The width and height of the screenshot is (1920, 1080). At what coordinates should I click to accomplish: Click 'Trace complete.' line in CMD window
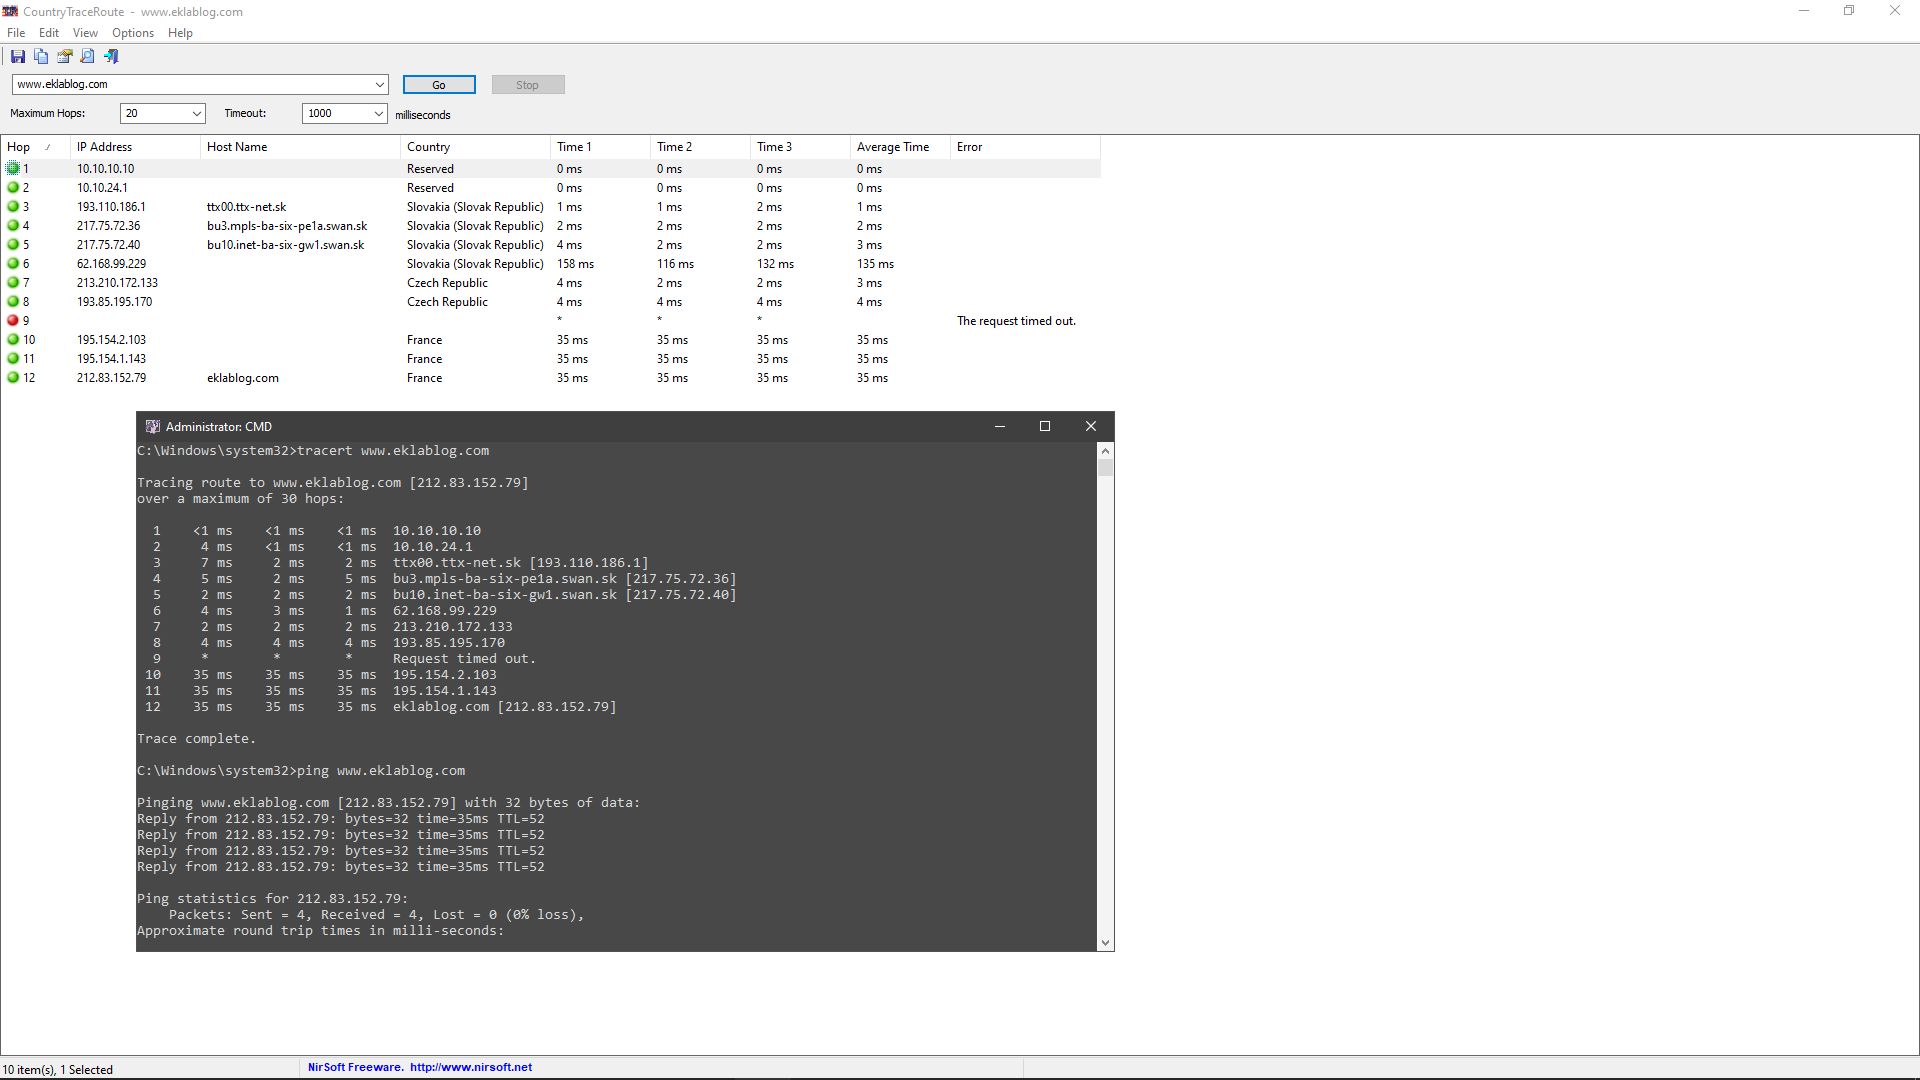(x=196, y=739)
